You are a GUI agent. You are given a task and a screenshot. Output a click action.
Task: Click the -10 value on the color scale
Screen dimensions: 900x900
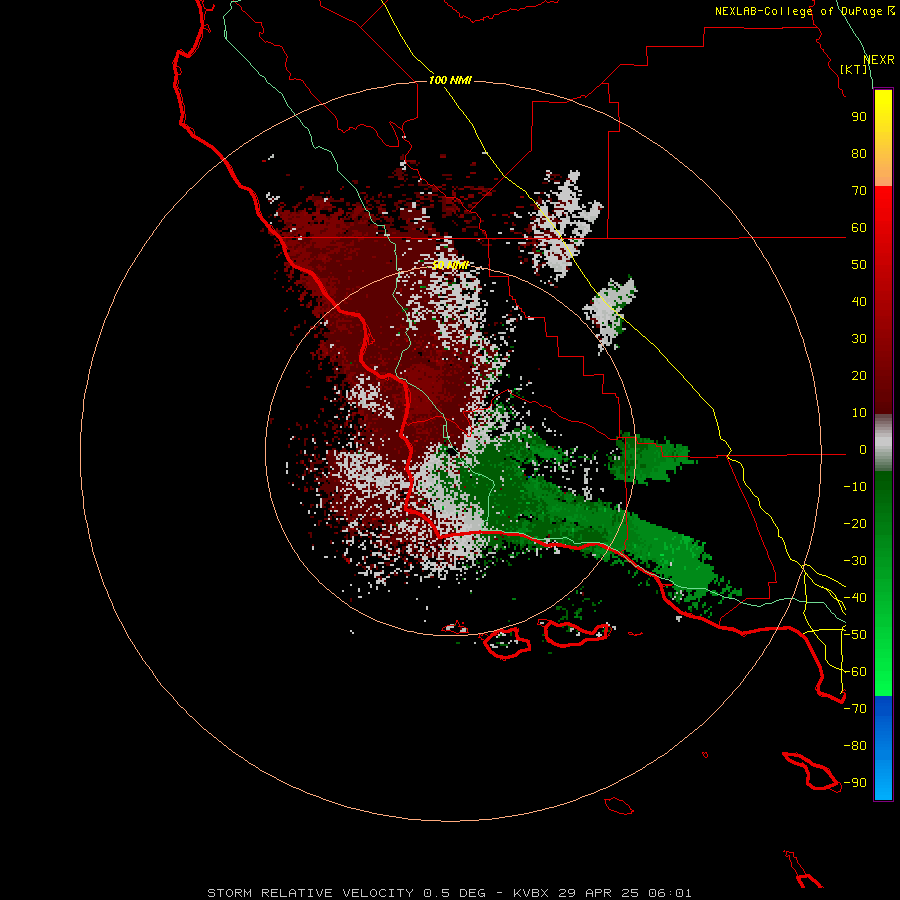coord(855,487)
